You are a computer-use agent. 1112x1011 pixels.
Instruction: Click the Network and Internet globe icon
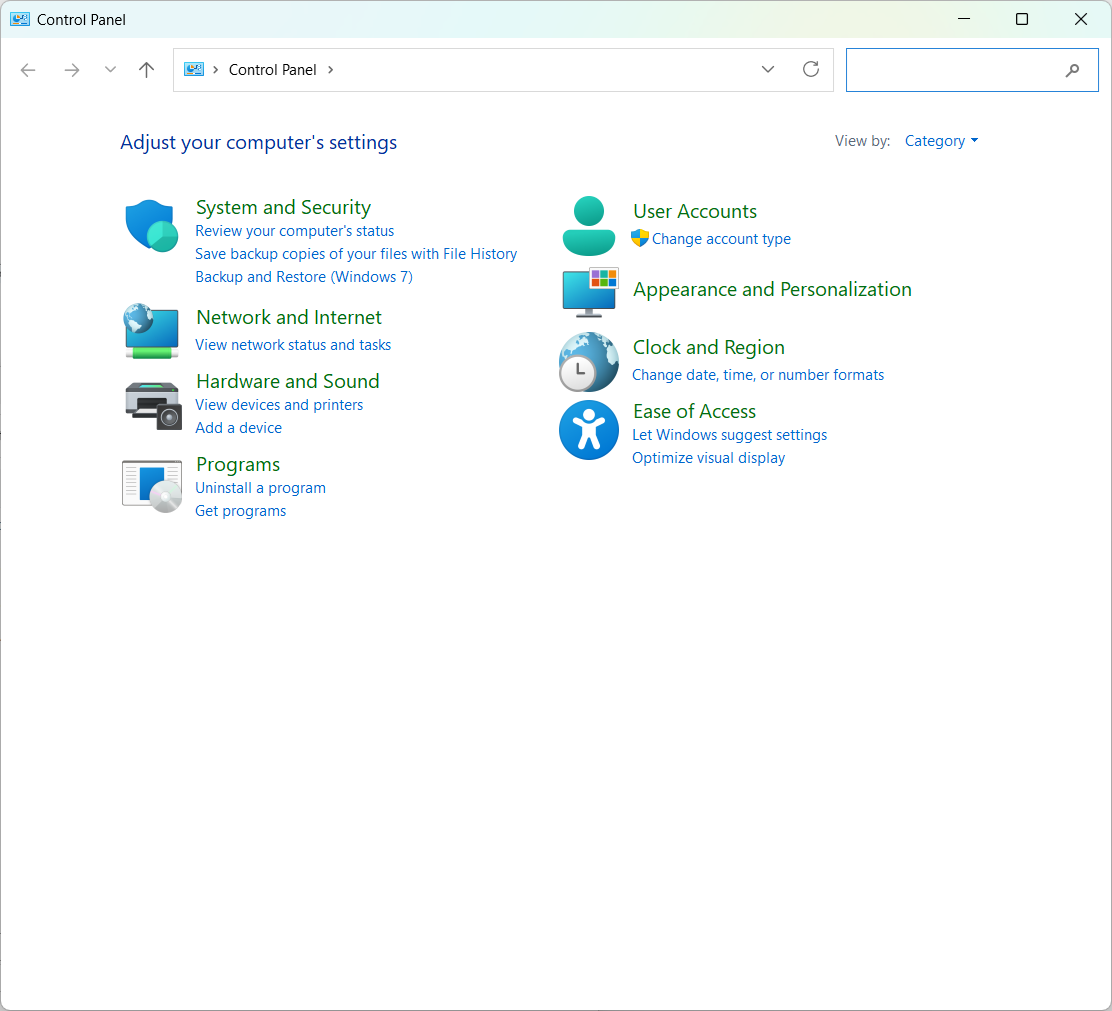point(151,332)
